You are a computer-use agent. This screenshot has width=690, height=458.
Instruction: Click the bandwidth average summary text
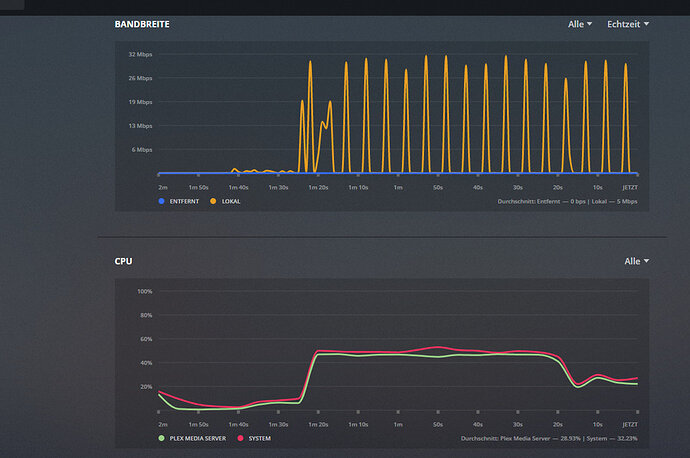[567, 202]
